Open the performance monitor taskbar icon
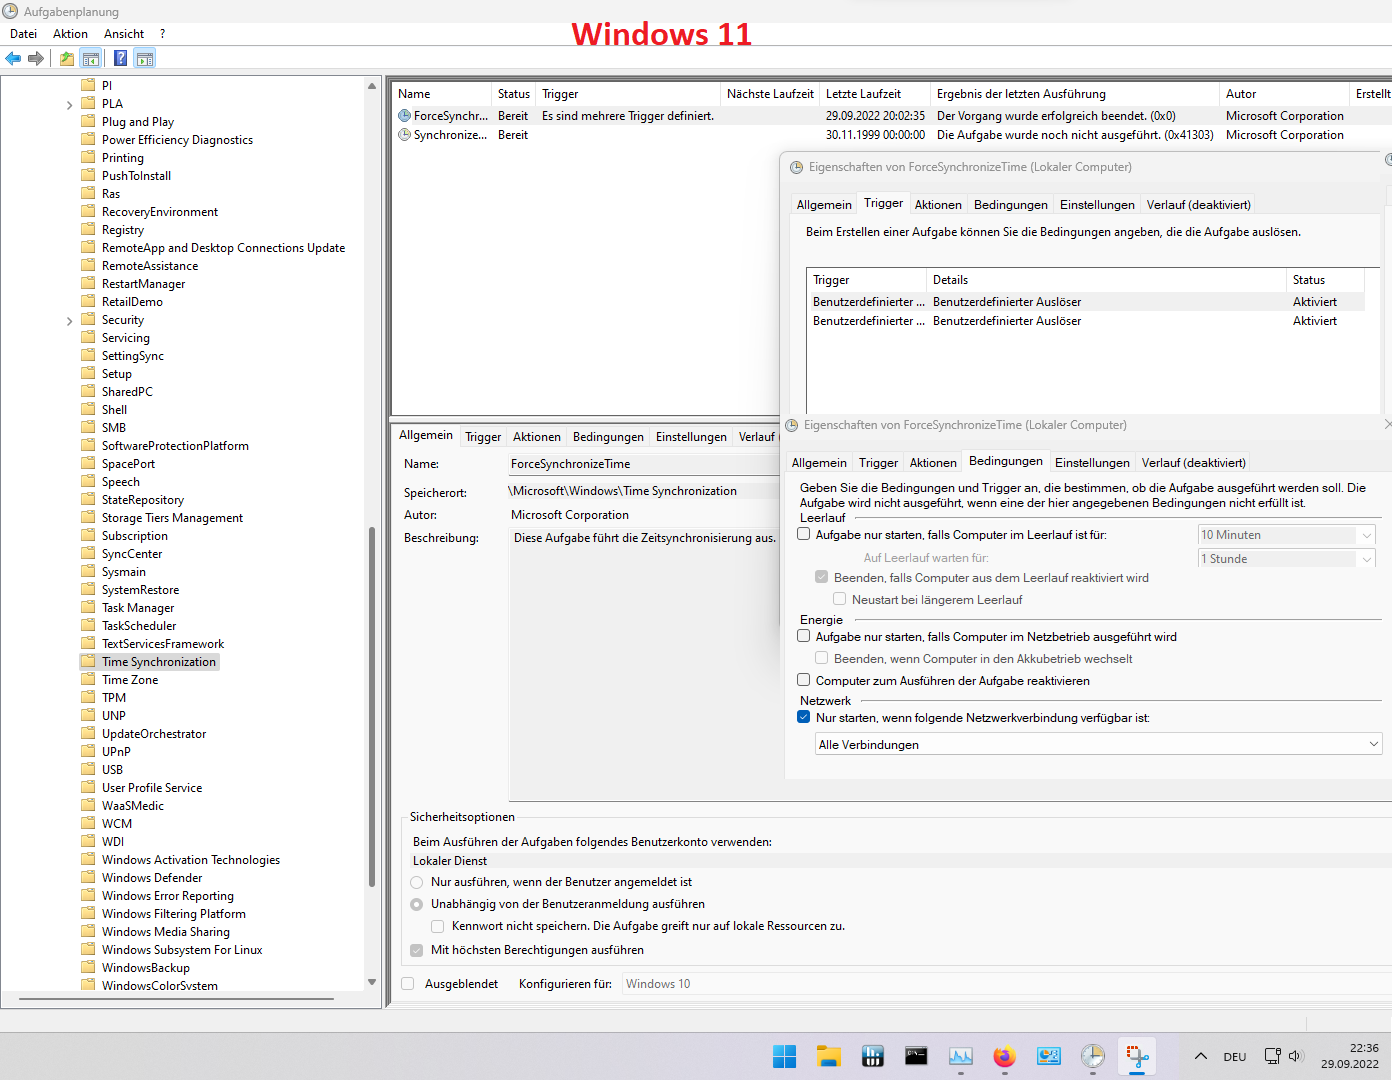 click(960, 1056)
